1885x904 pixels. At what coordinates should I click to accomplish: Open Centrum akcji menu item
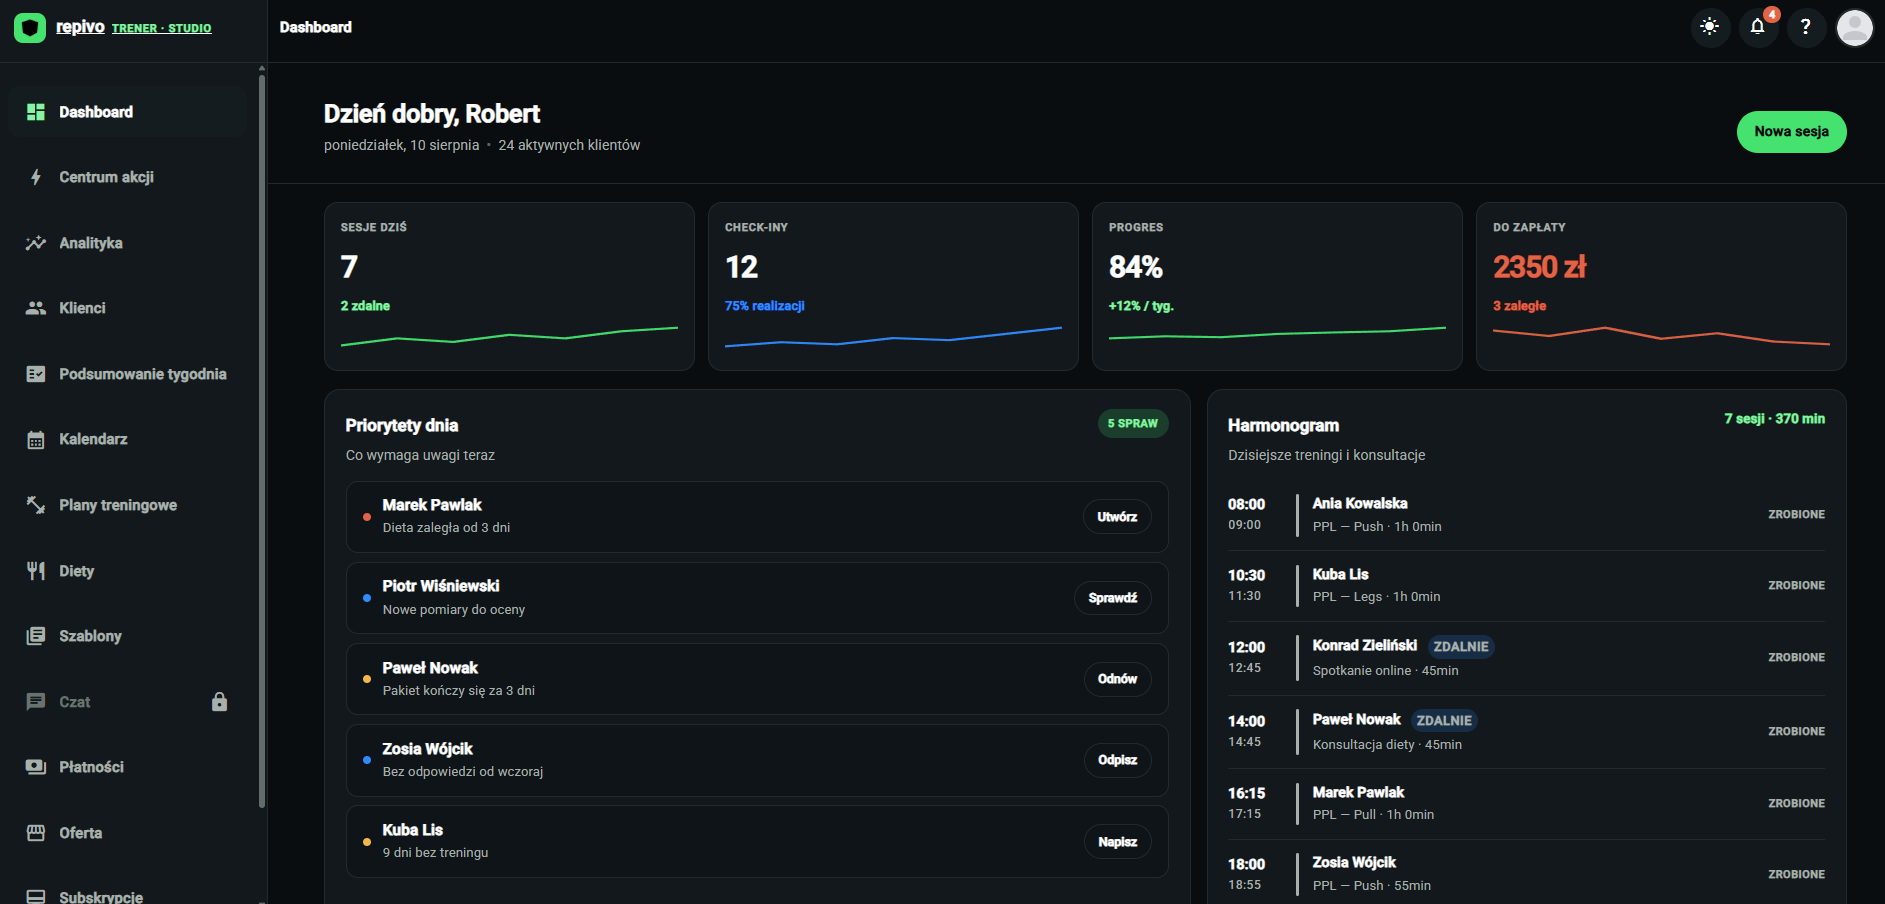click(127, 177)
